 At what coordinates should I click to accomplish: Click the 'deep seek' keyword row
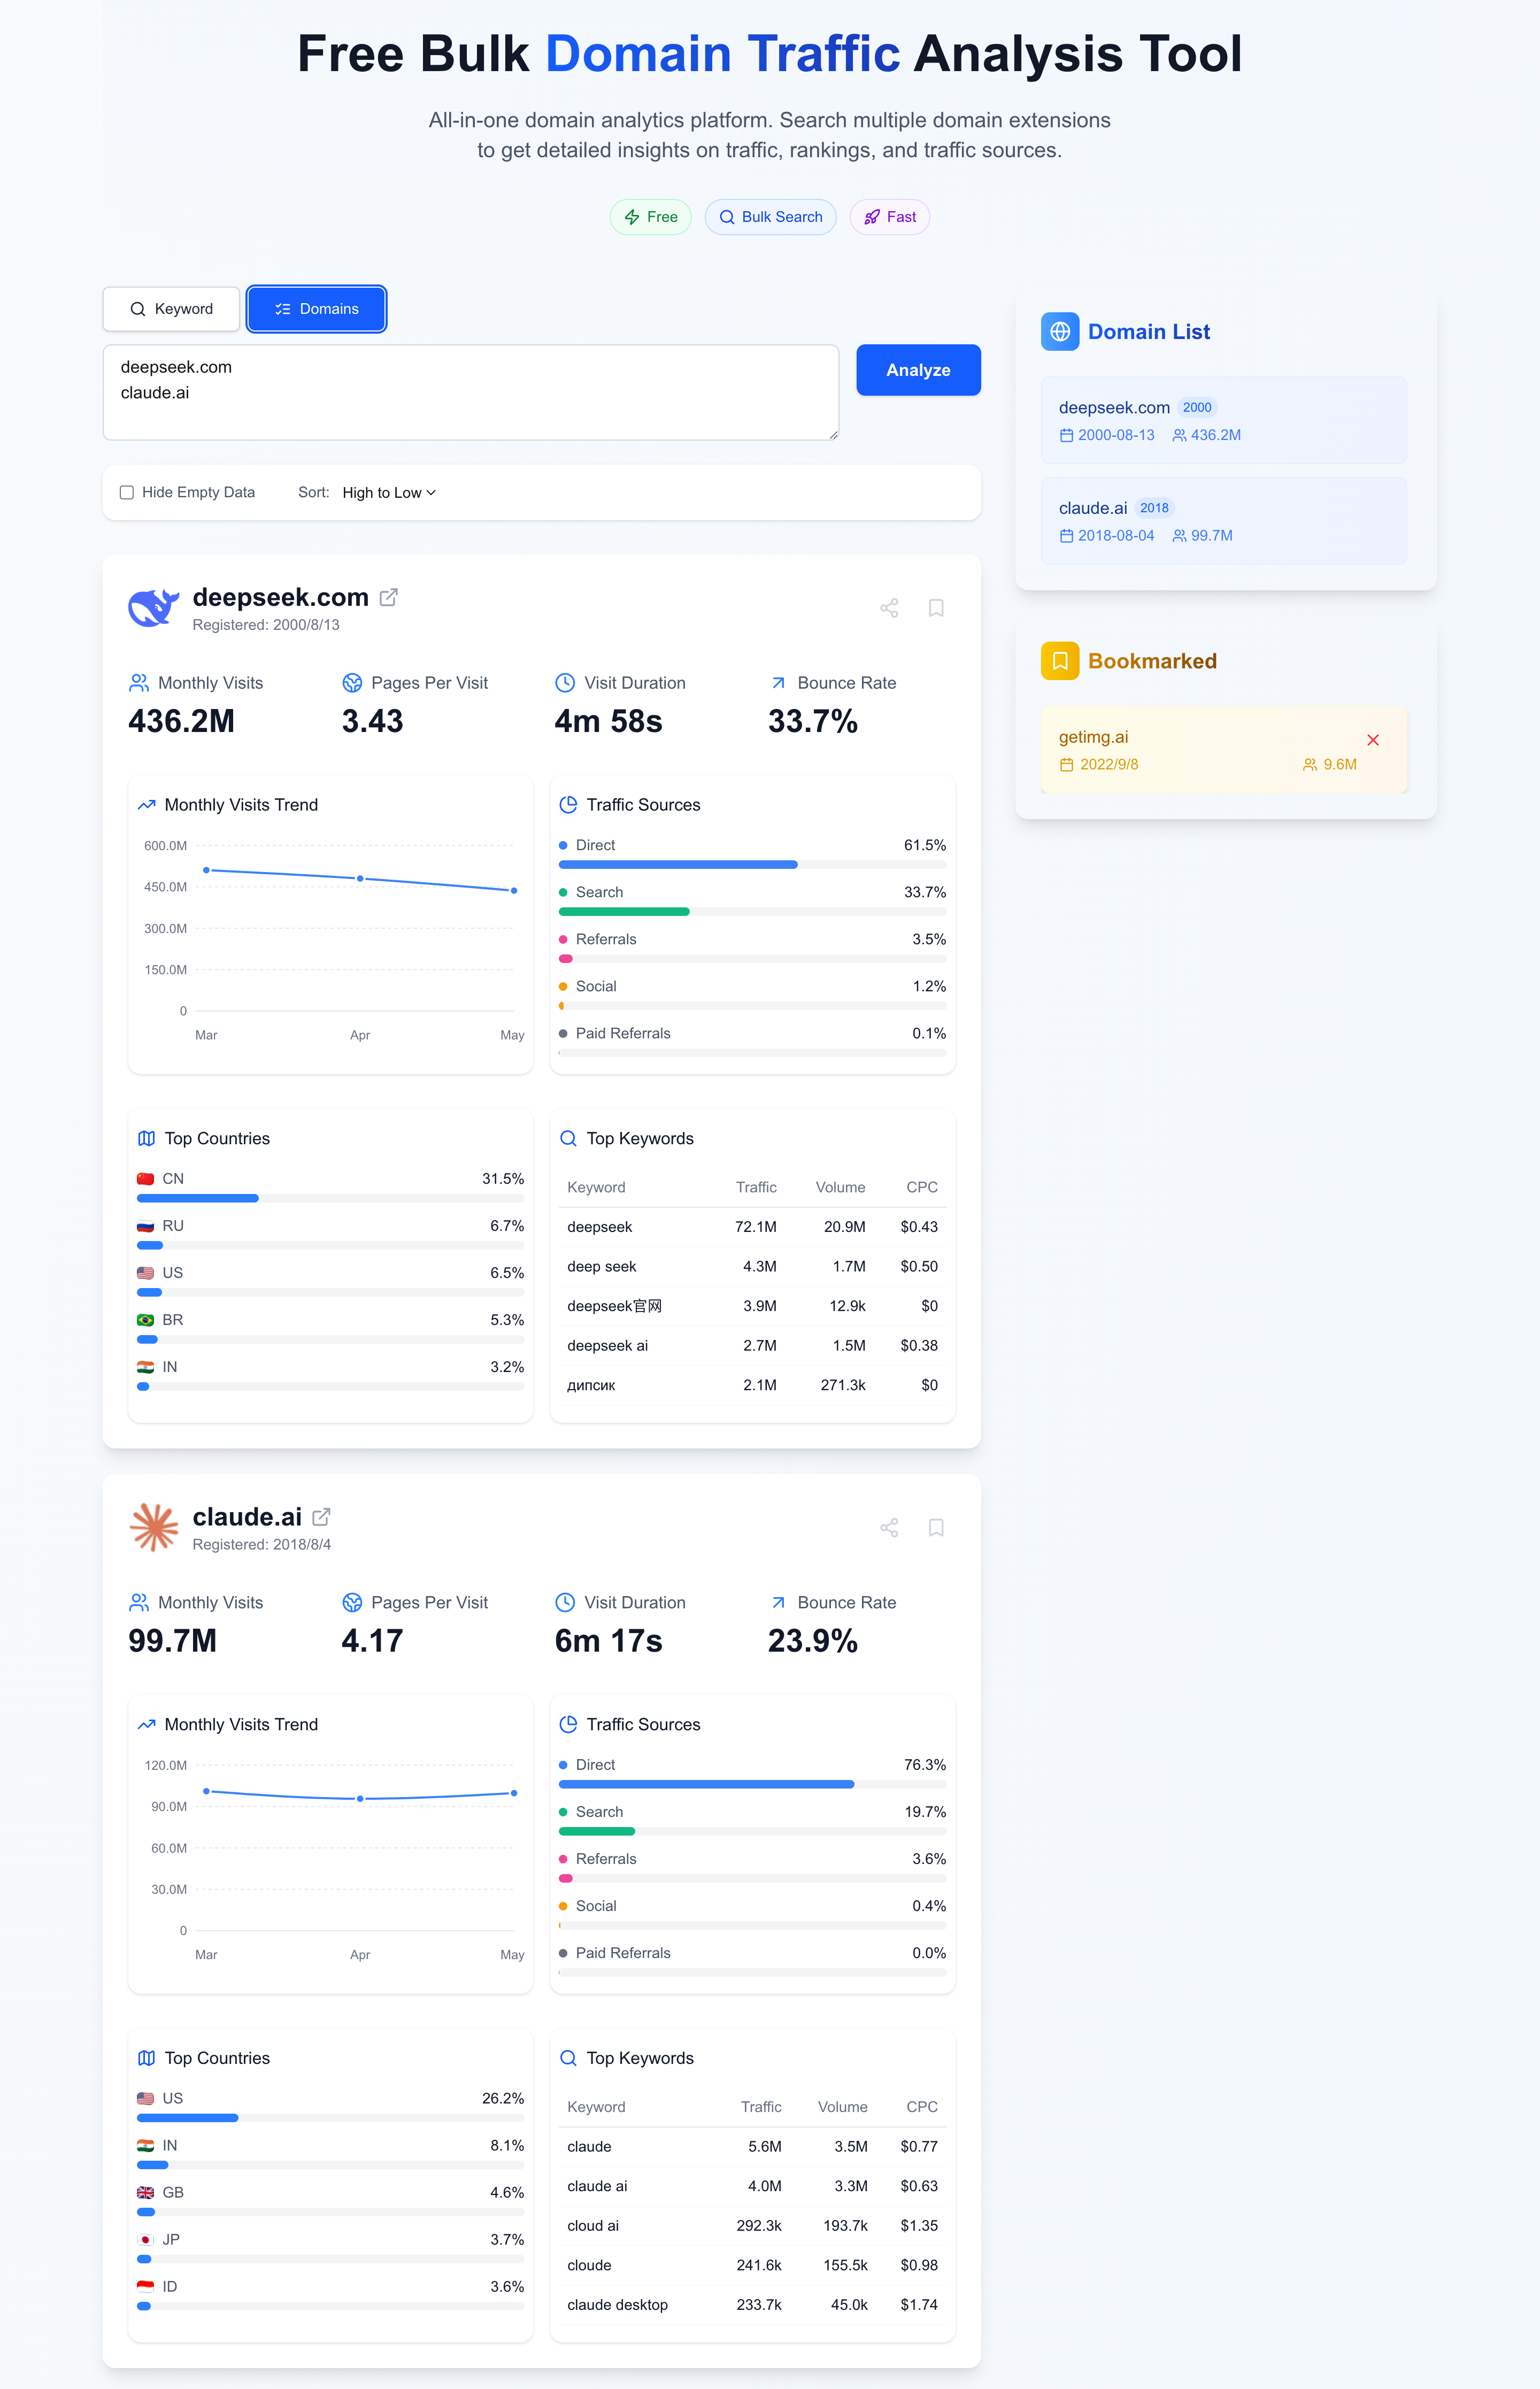(752, 1266)
